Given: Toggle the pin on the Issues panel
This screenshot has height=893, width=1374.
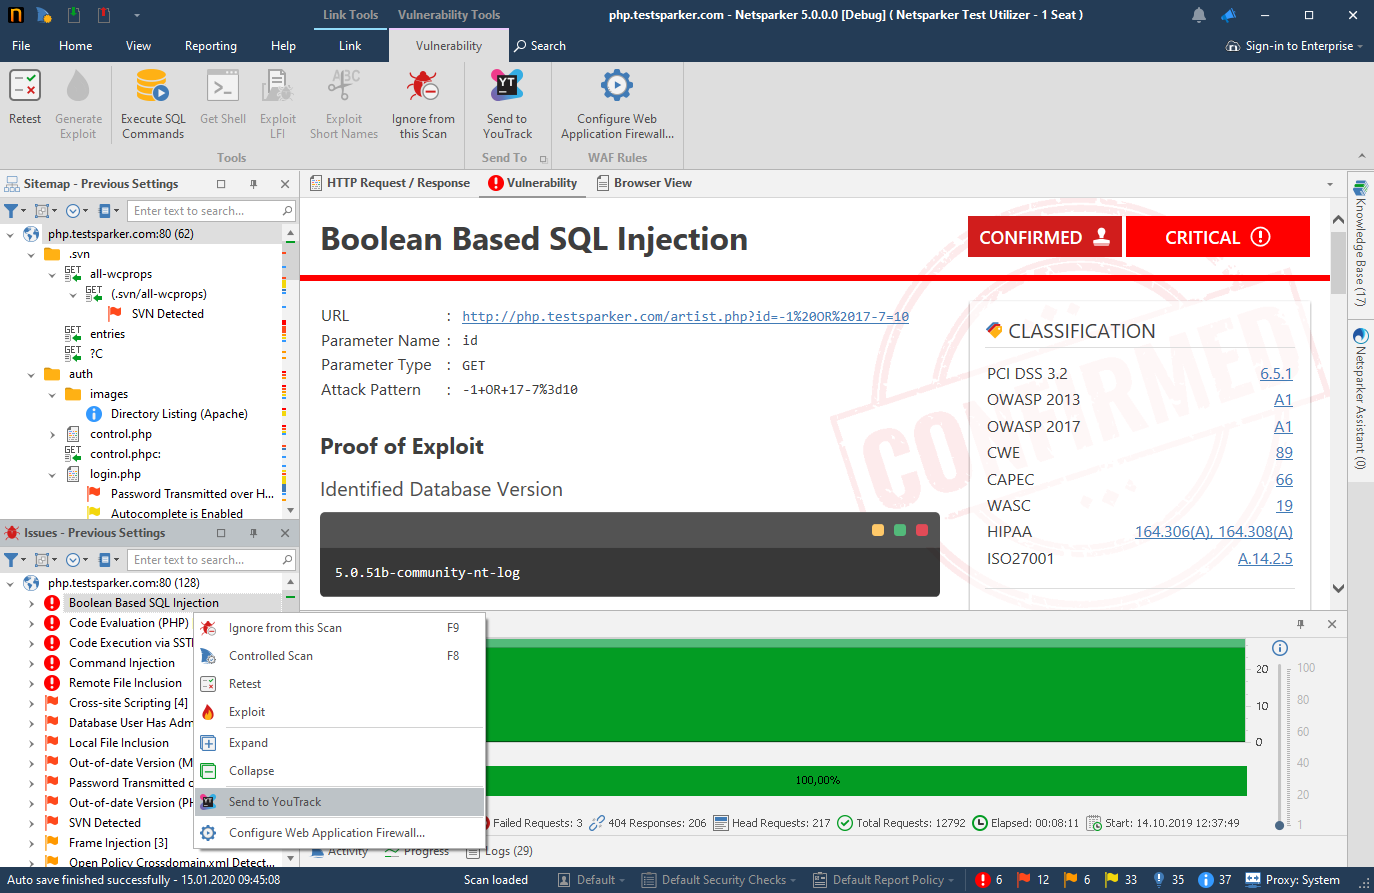Looking at the screenshot, I should pos(254,533).
